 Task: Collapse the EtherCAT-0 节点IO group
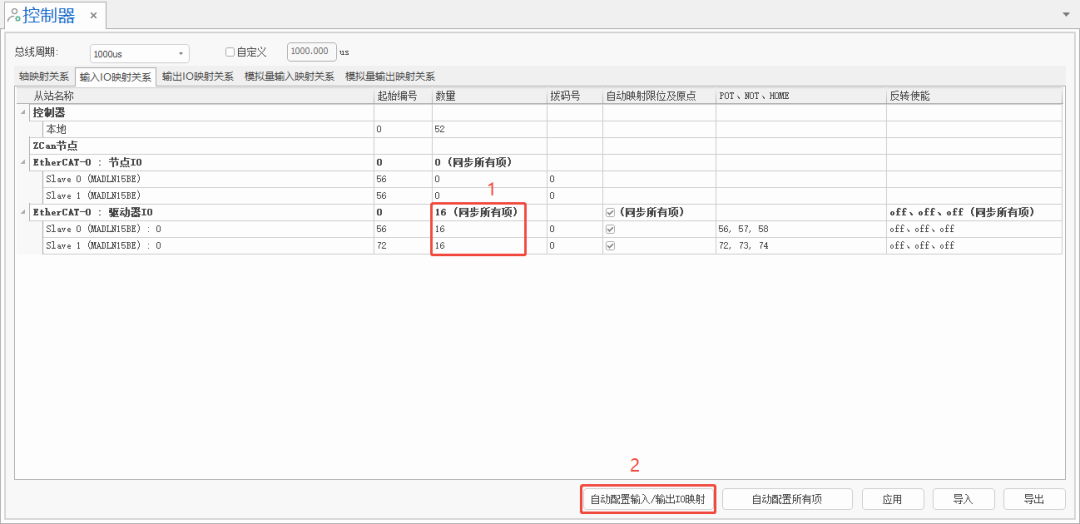23,163
